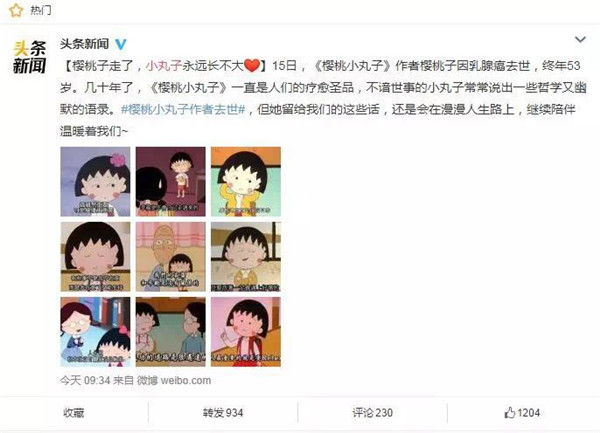Open thumbnail of Maruko with pink flower
This screenshot has width=600, height=433.
[x=95, y=182]
